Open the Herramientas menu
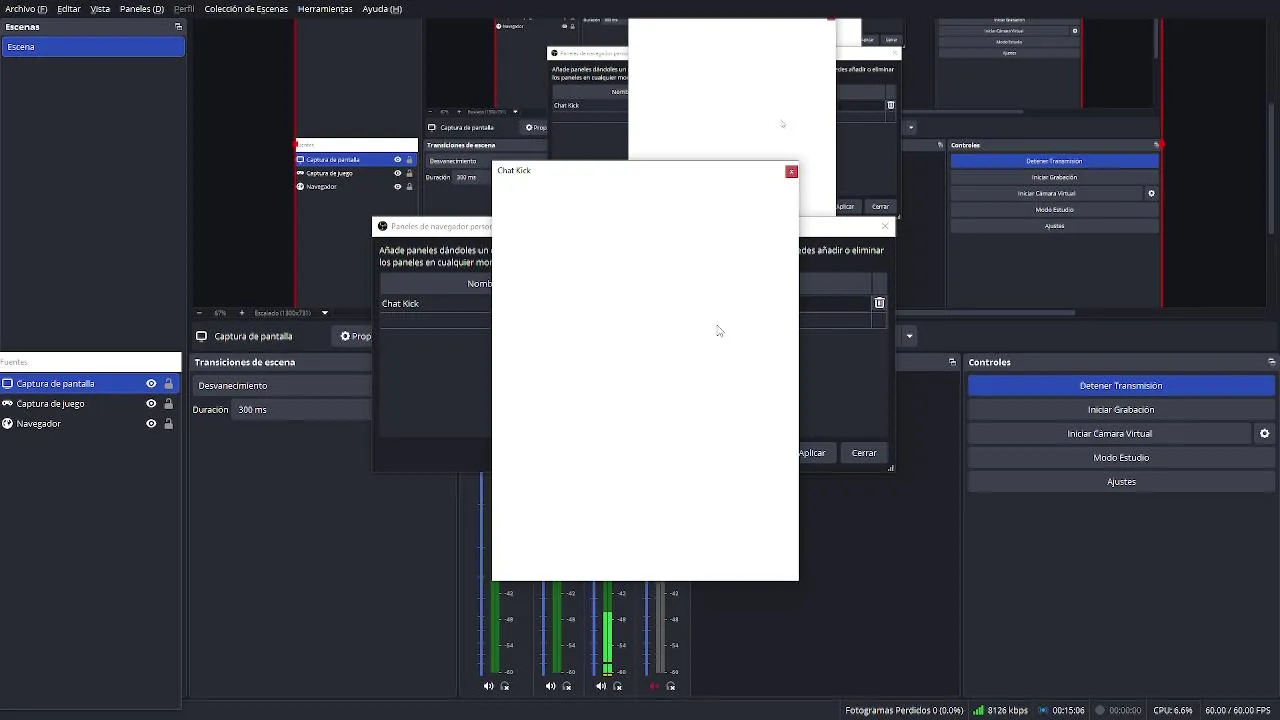1280x720 pixels. (325, 9)
